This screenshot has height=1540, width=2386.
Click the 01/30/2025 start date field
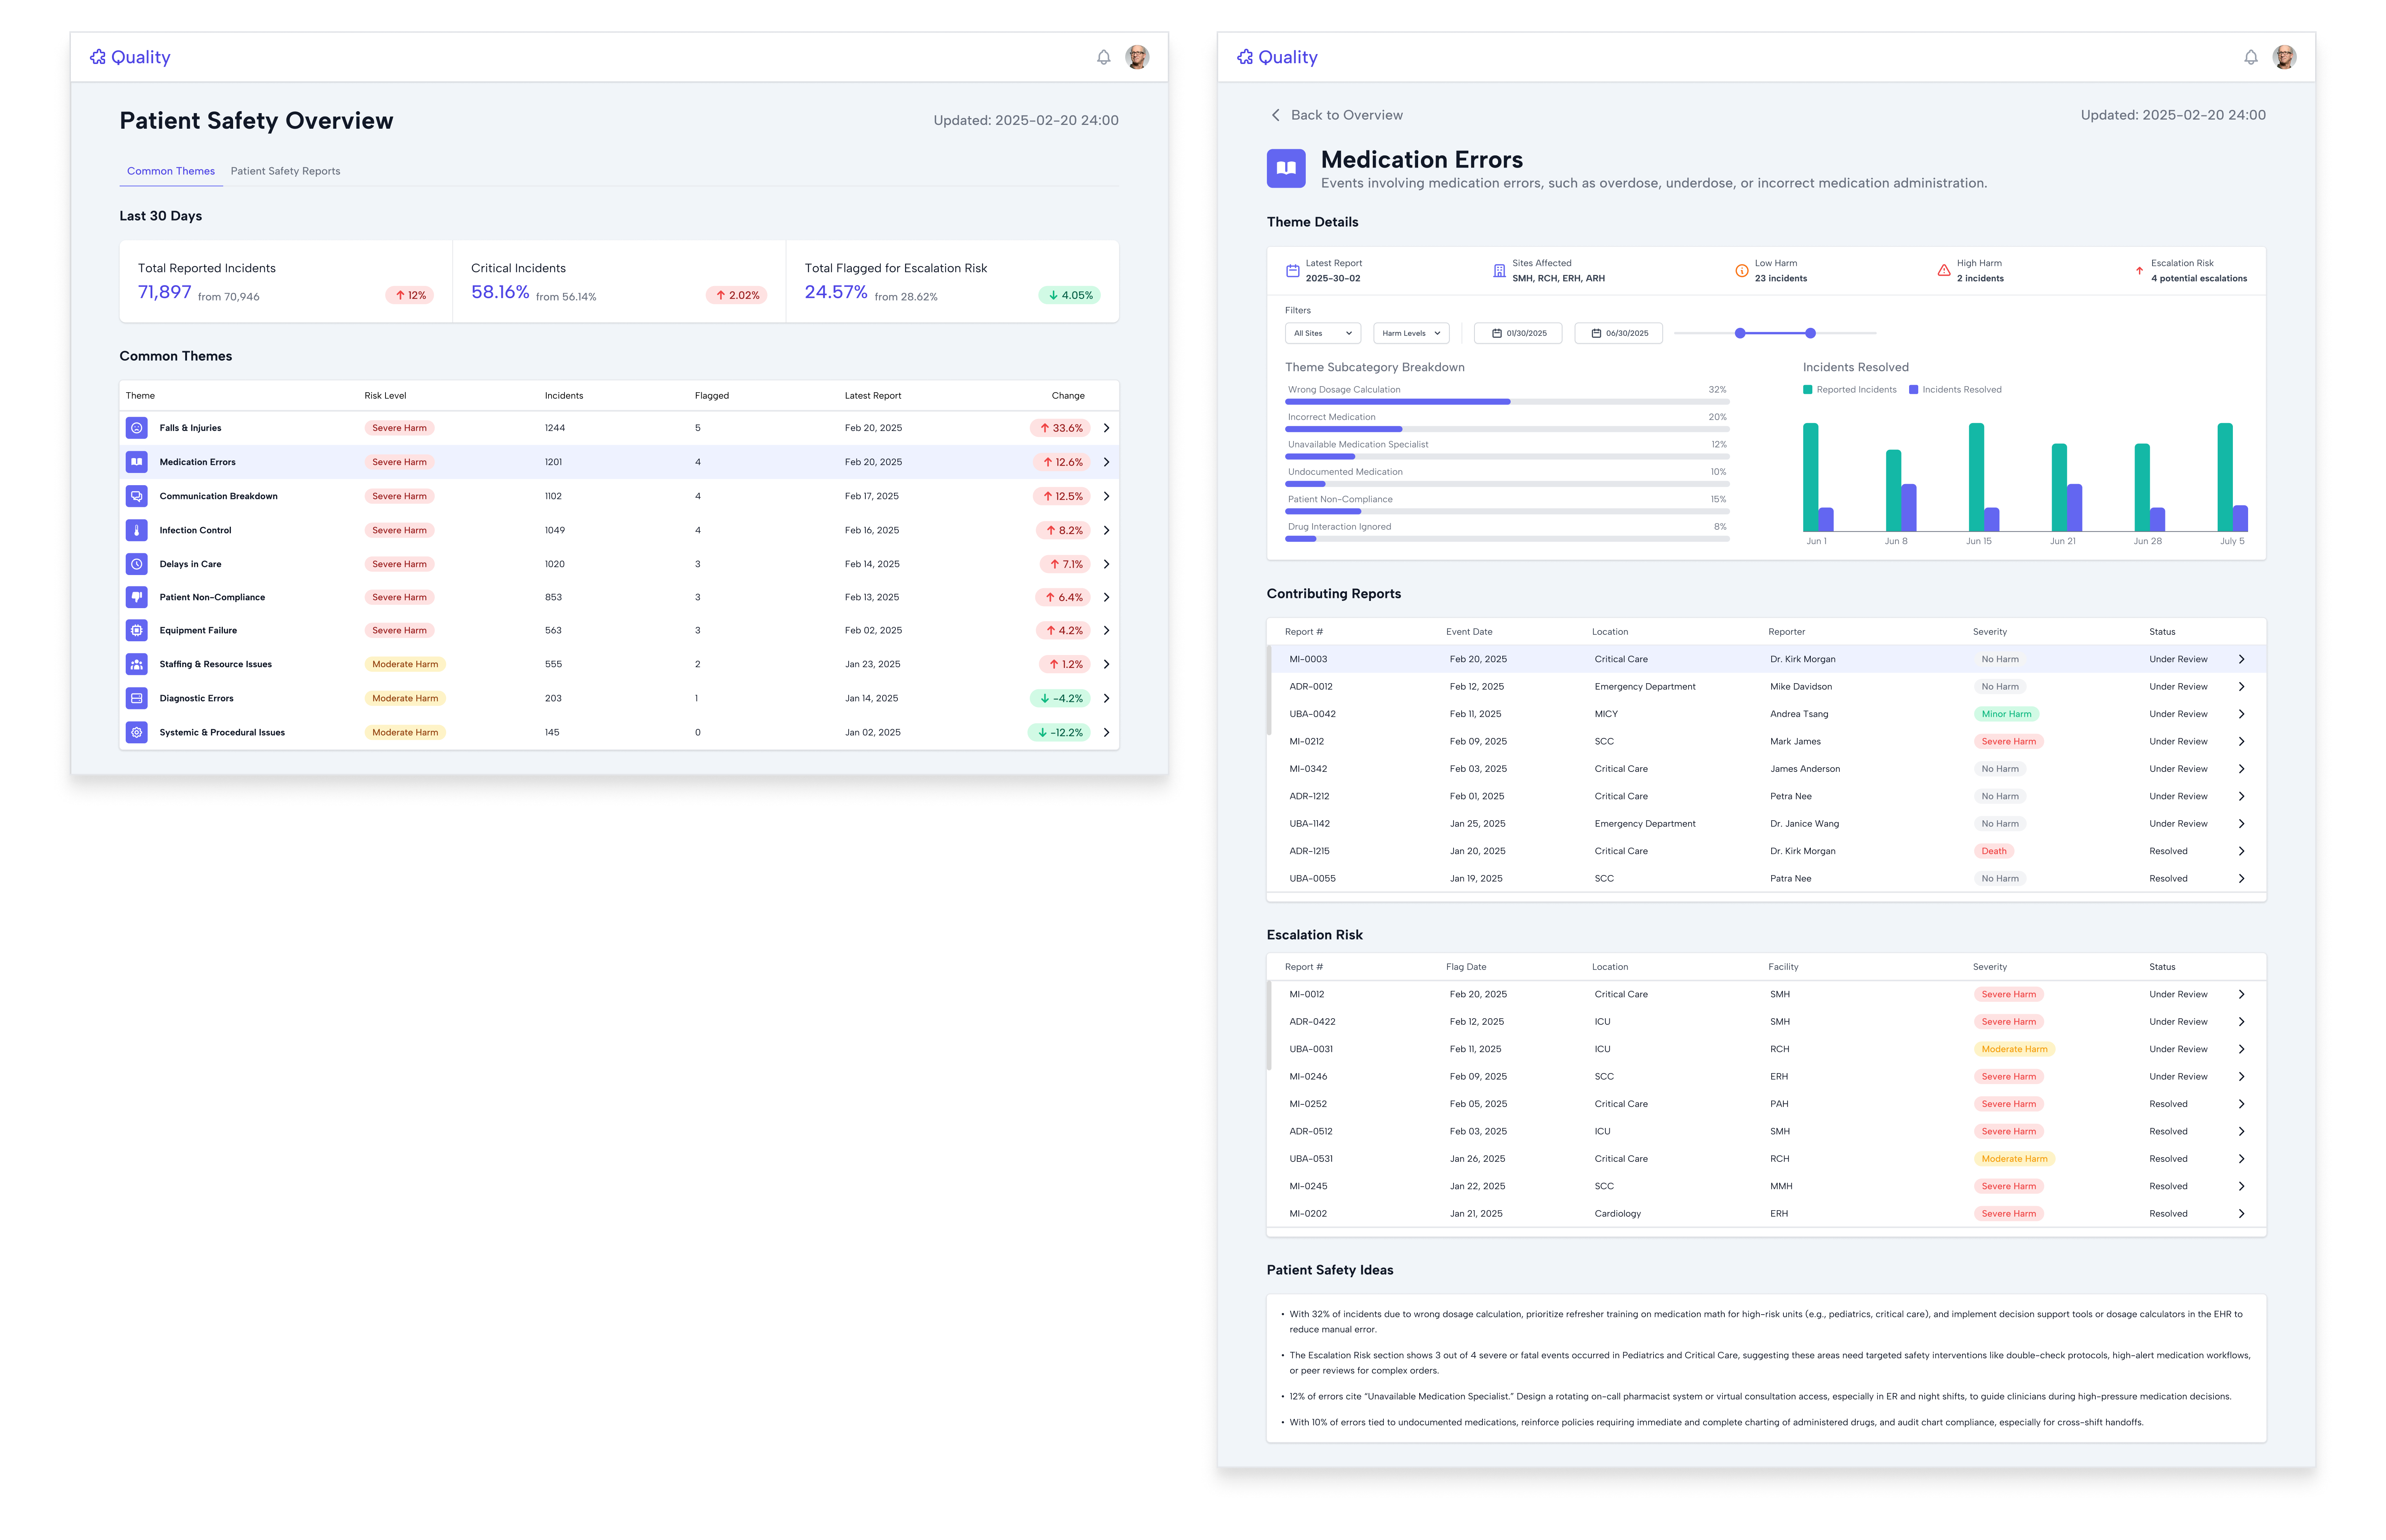(x=1518, y=333)
